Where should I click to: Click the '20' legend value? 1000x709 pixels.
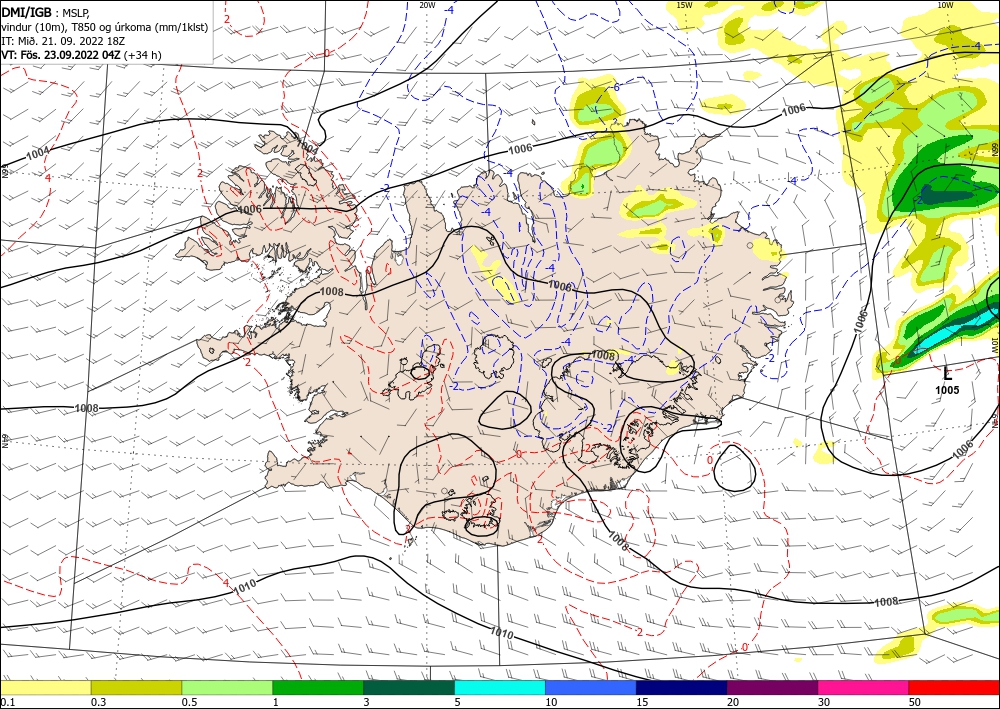pyautogui.click(x=733, y=702)
